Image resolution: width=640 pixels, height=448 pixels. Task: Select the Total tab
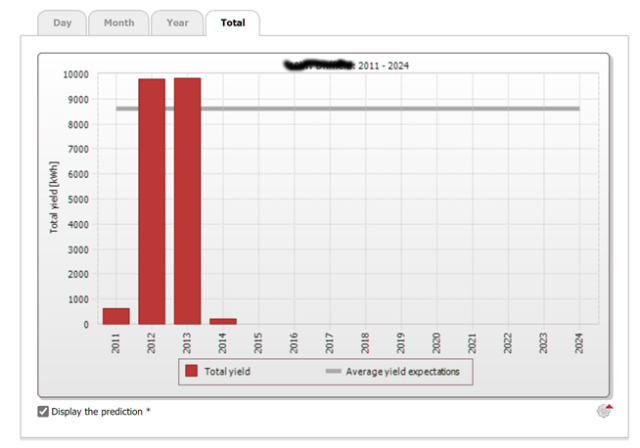tap(232, 22)
